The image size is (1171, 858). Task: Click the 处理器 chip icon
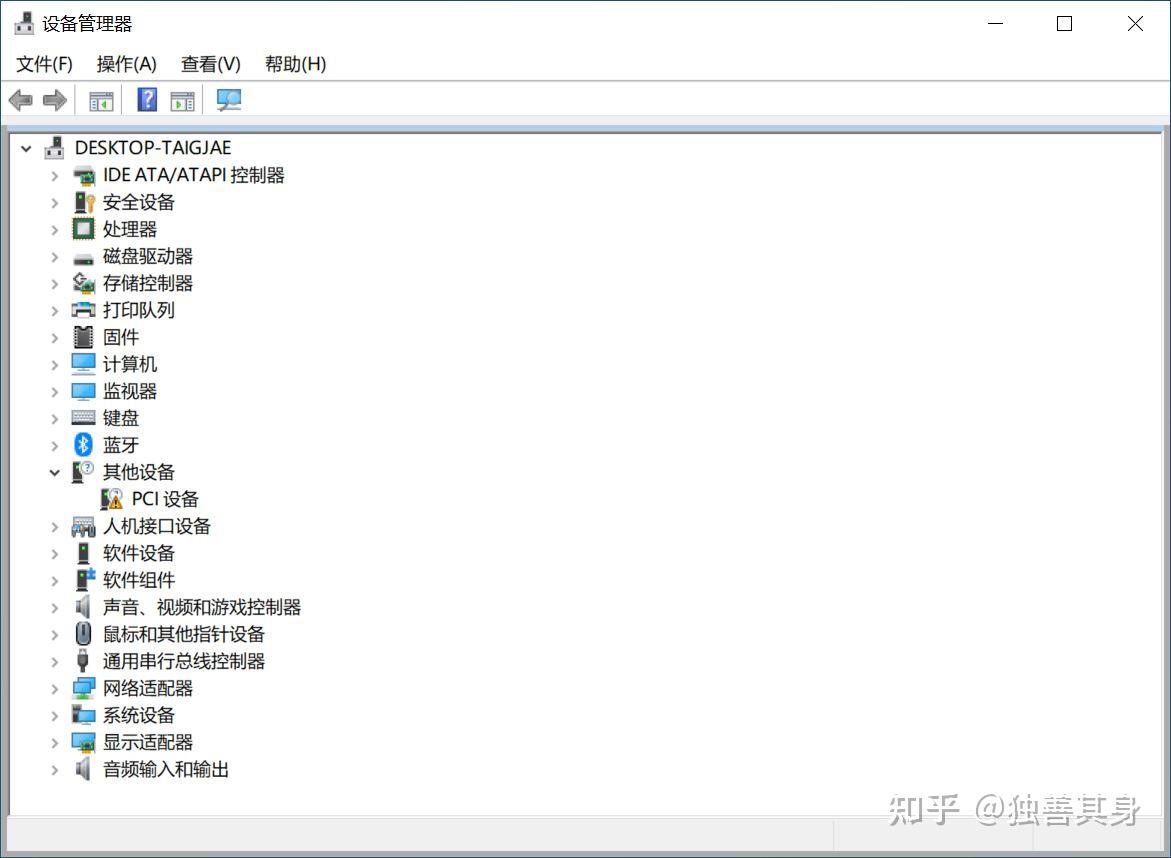coord(84,229)
